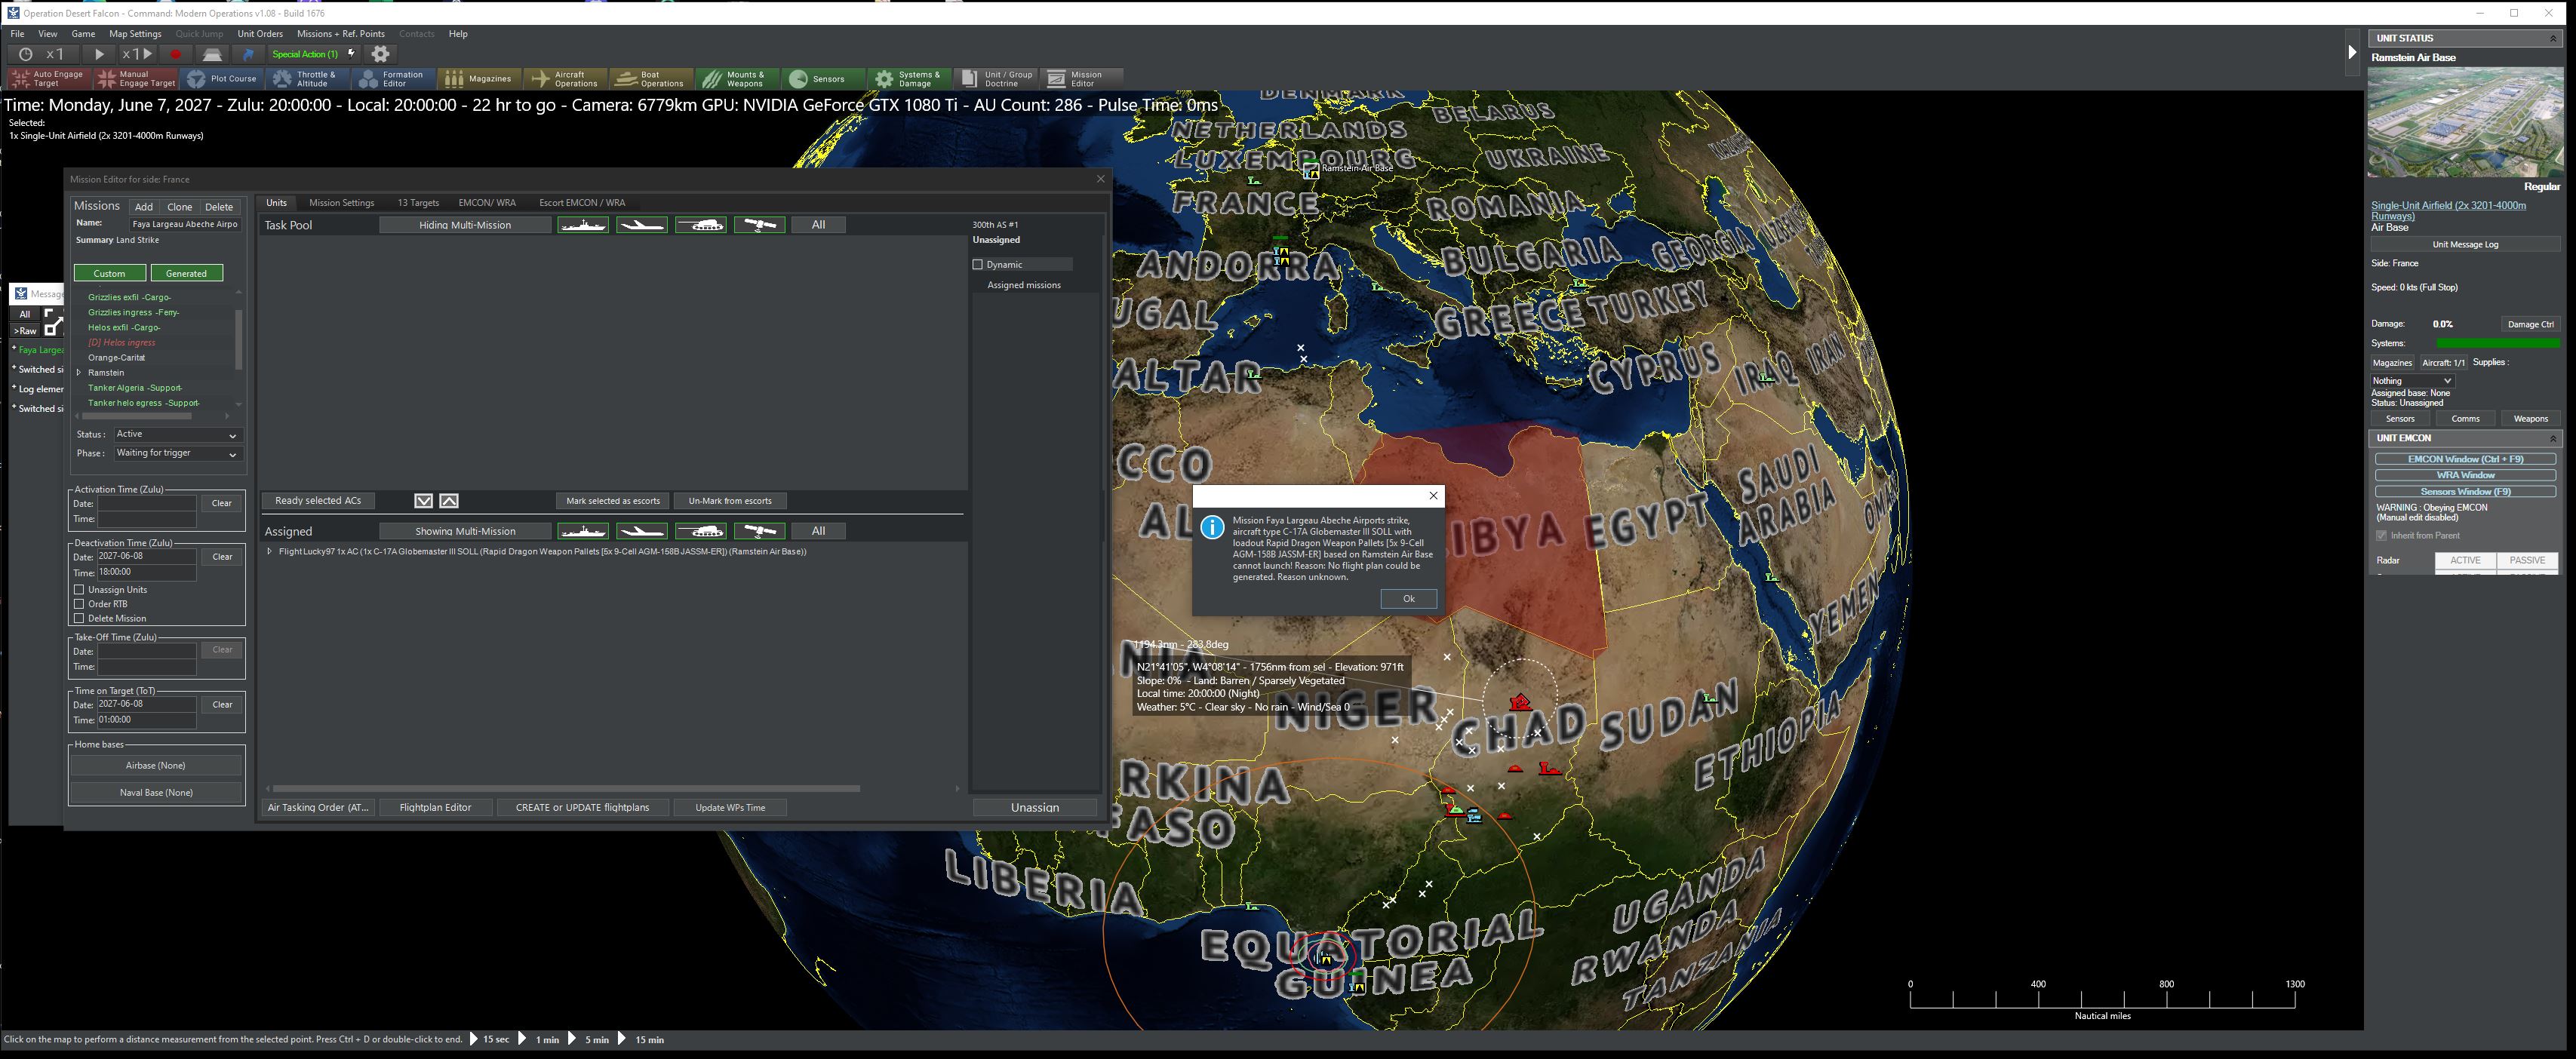This screenshot has width=2576, height=1059.
Task: Open the Single-Unit Airfield database link
Action: pos(2448,211)
